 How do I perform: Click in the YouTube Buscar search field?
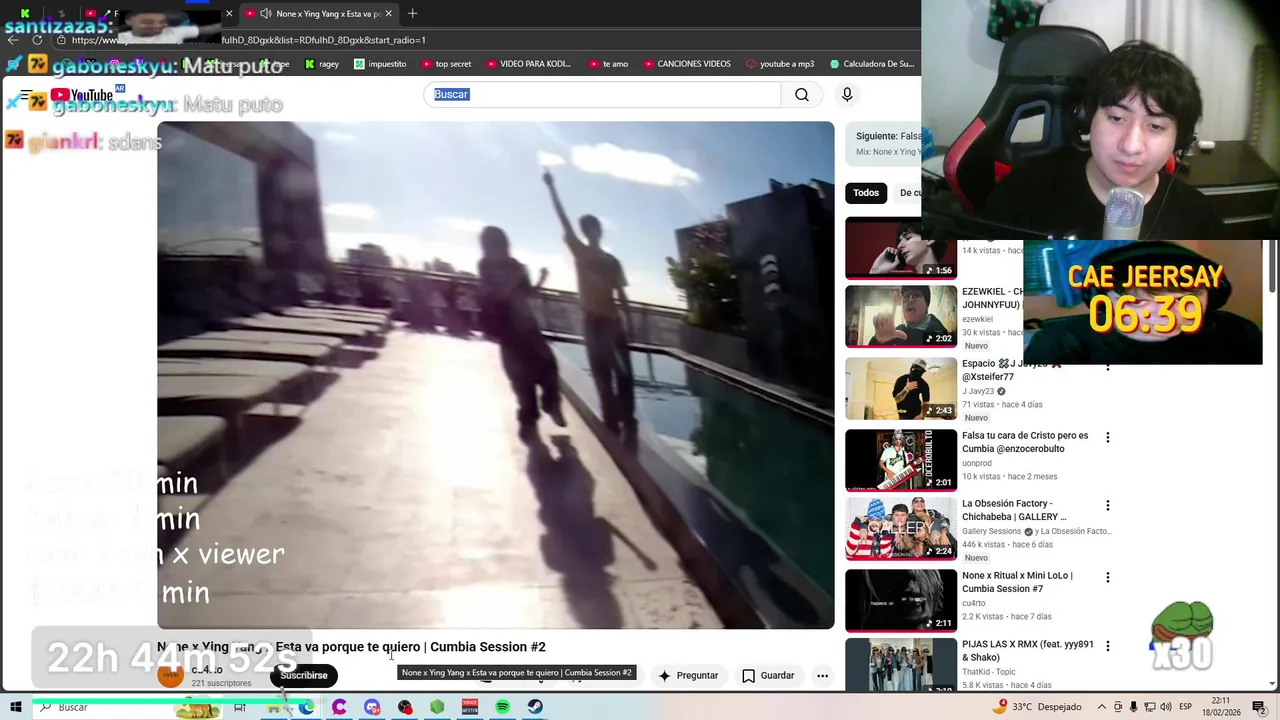(x=602, y=94)
